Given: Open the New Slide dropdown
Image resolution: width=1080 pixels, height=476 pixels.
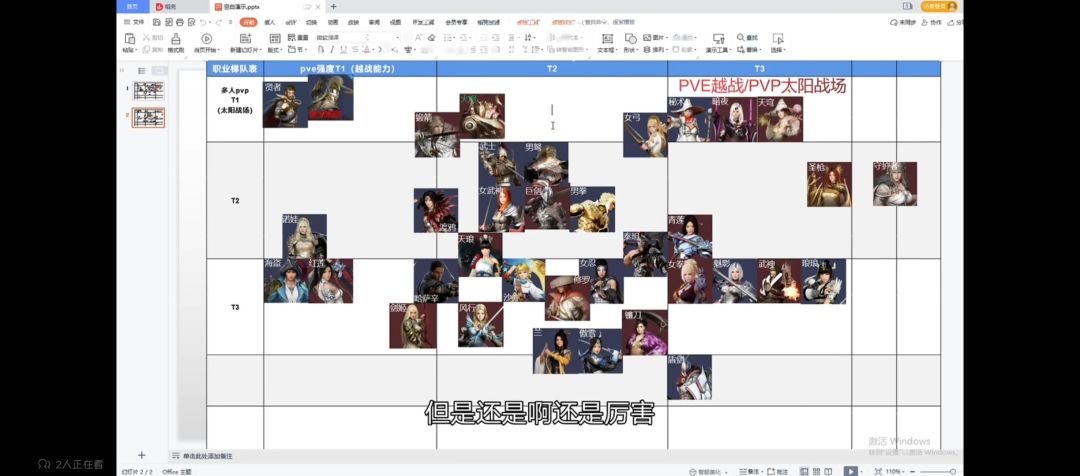Looking at the screenshot, I should (x=262, y=50).
